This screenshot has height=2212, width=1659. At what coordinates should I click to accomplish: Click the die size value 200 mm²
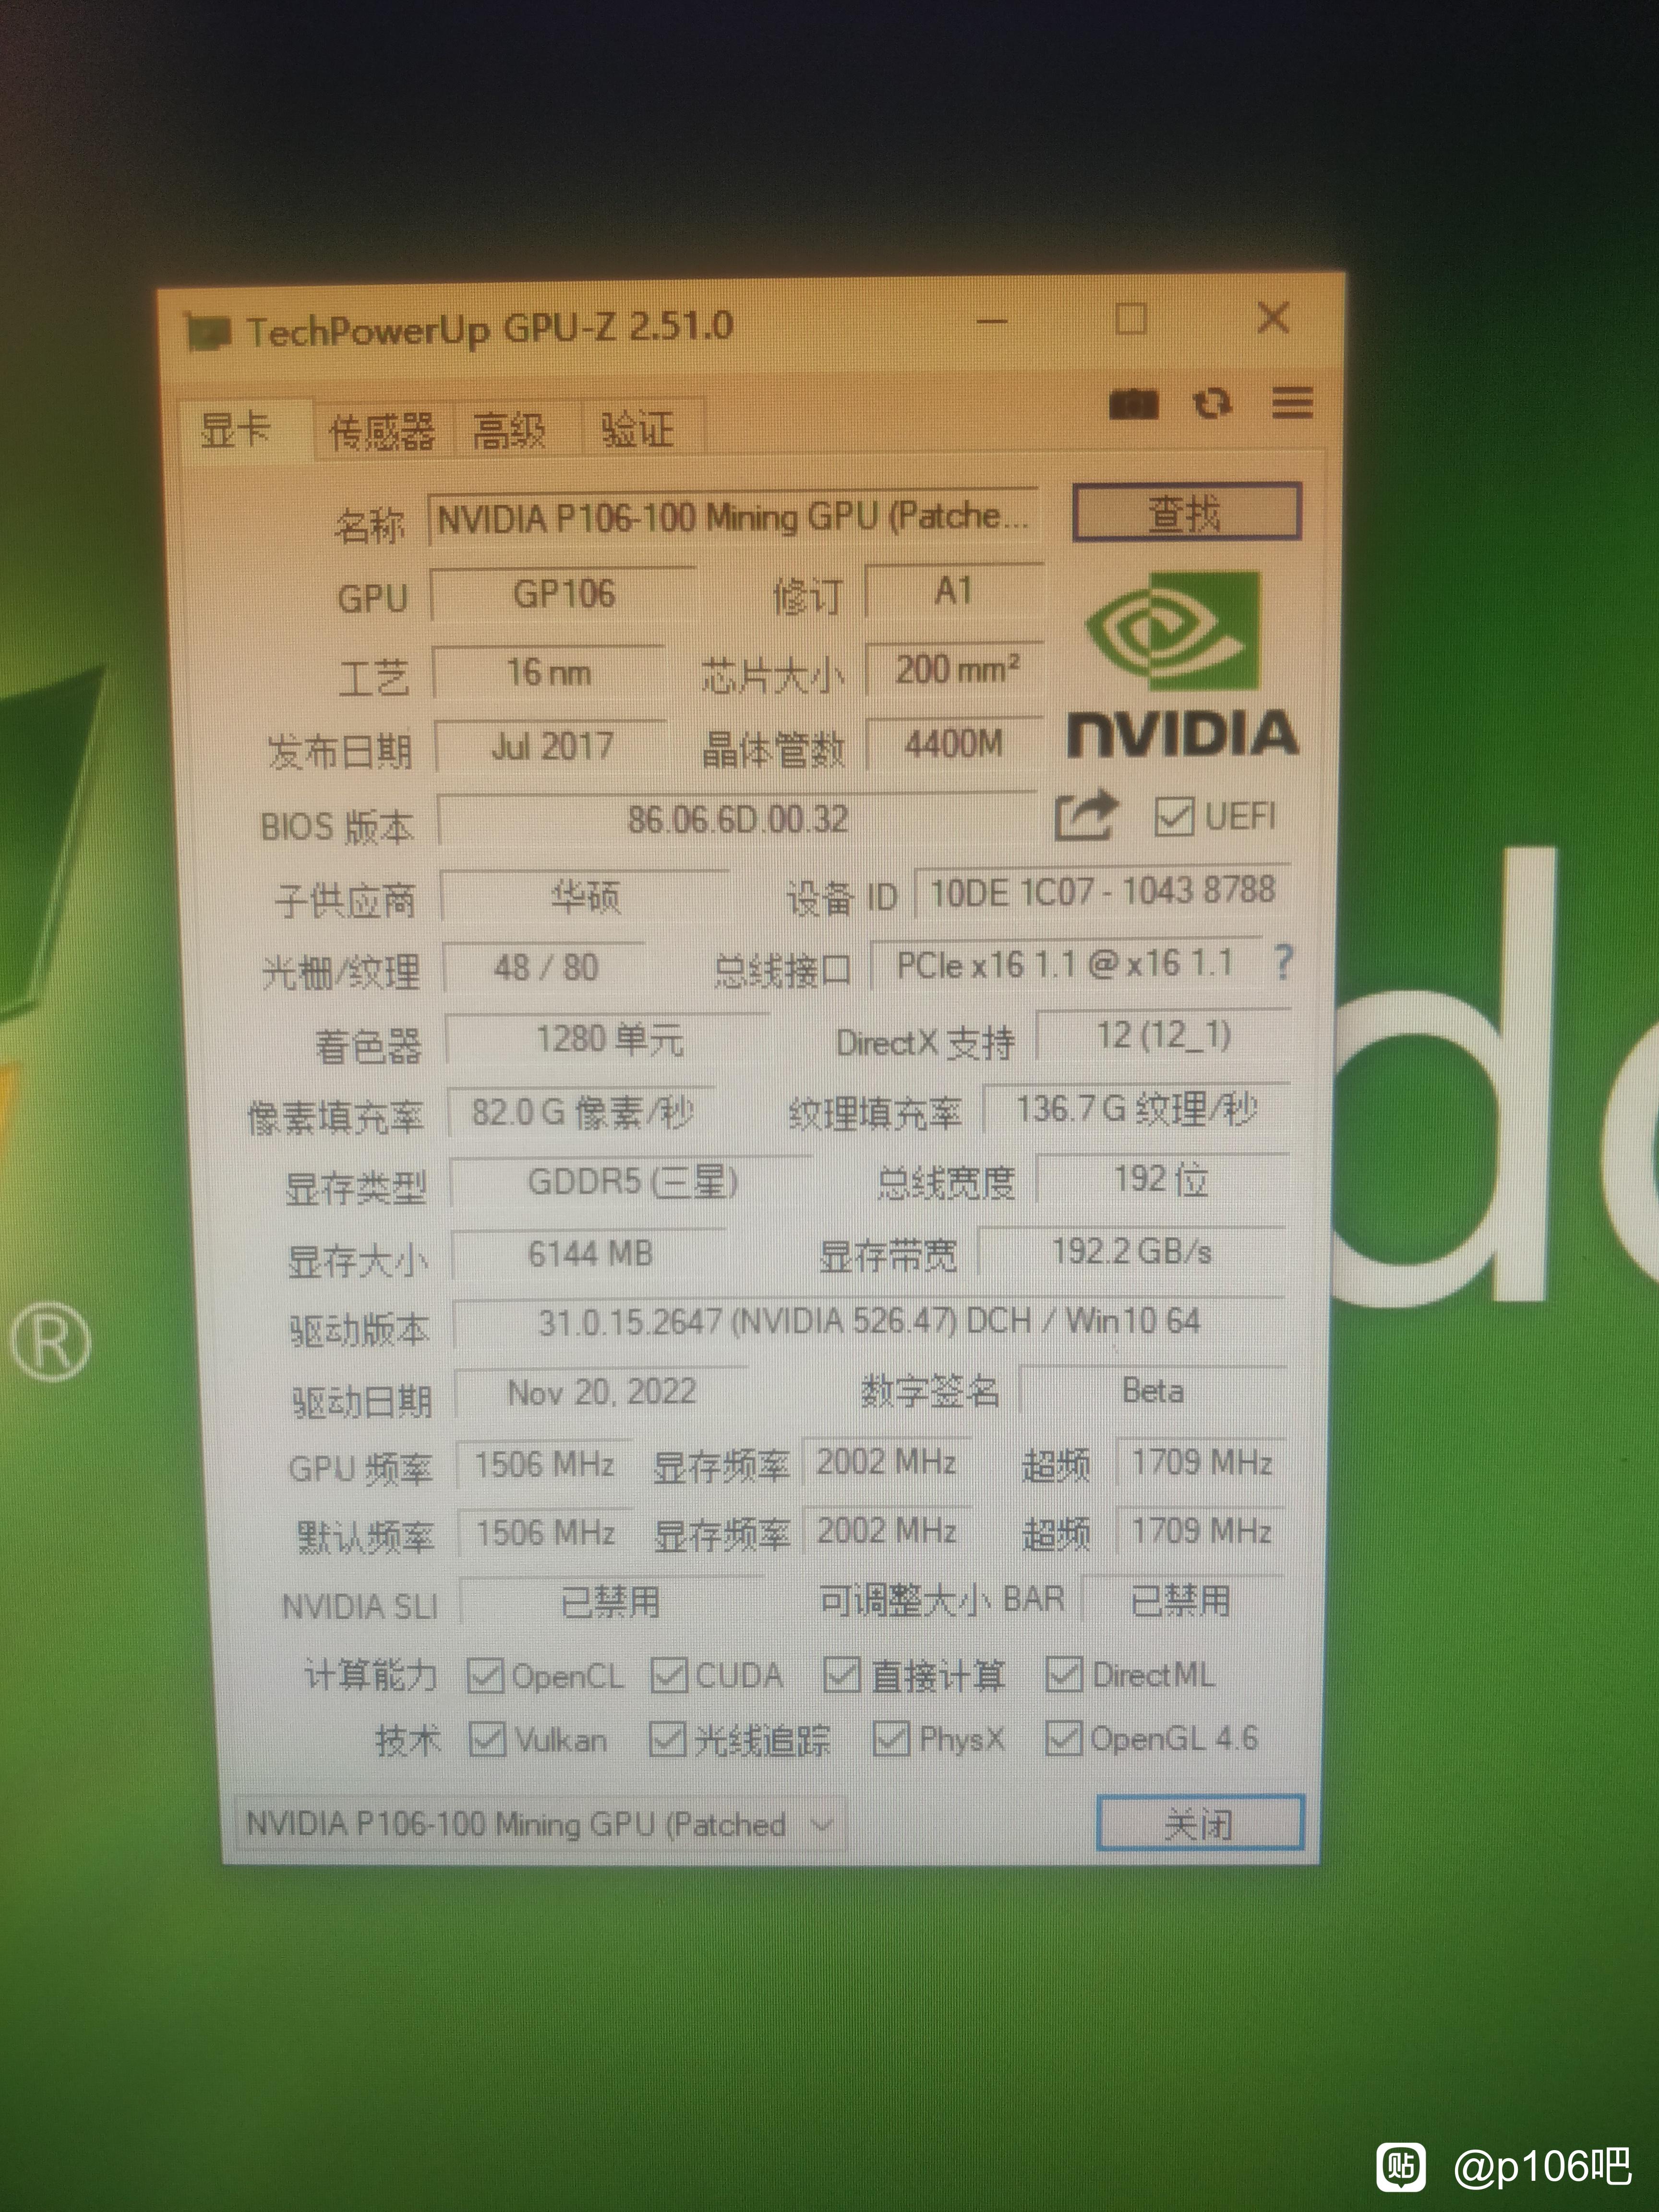pyautogui.click(x=955, y=668)
